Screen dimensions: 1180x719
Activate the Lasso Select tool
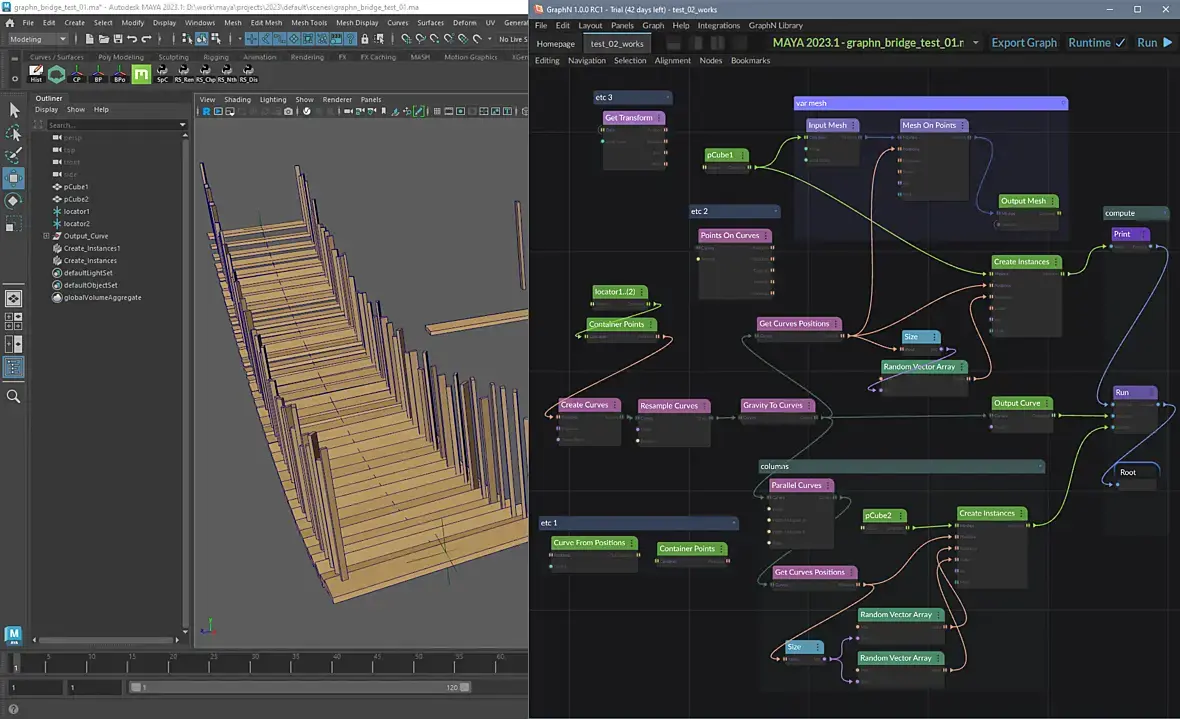tap(14, 133)
